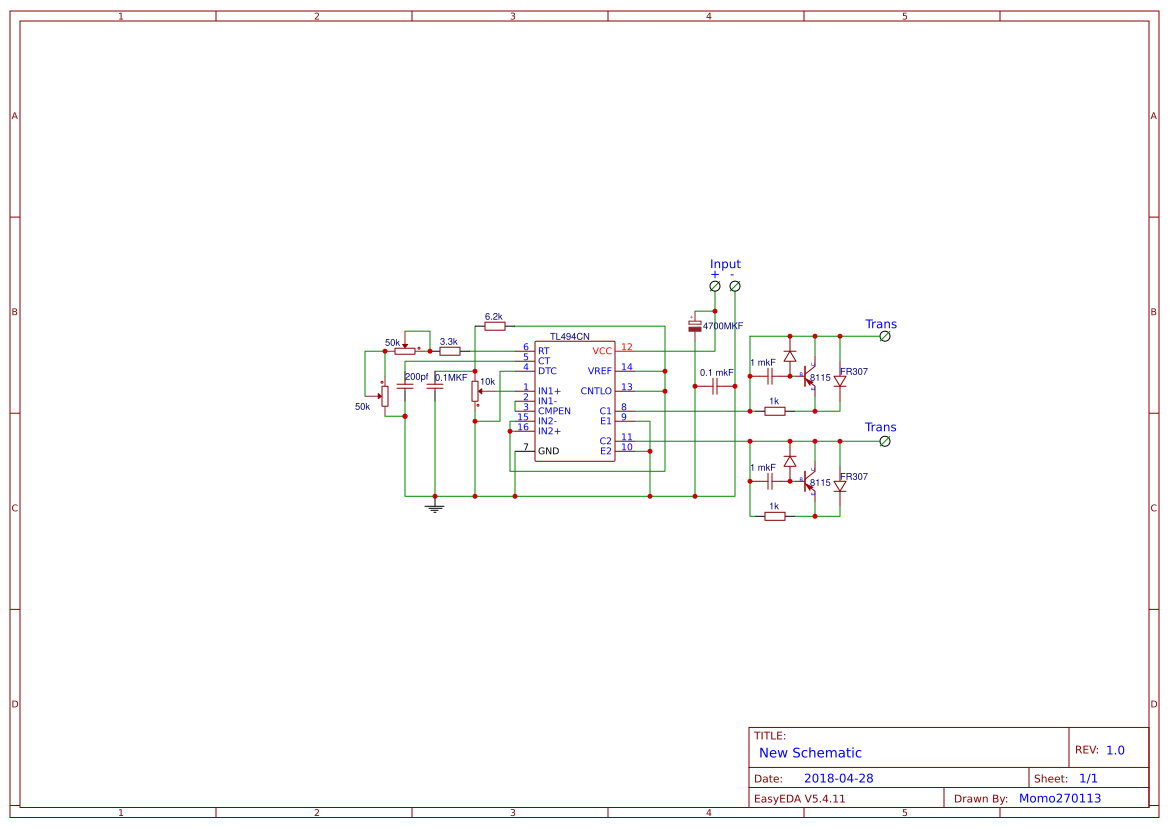Click the 4700MKF value label
The height and width of the screenshot is (828, 1169).
[722, 326]
